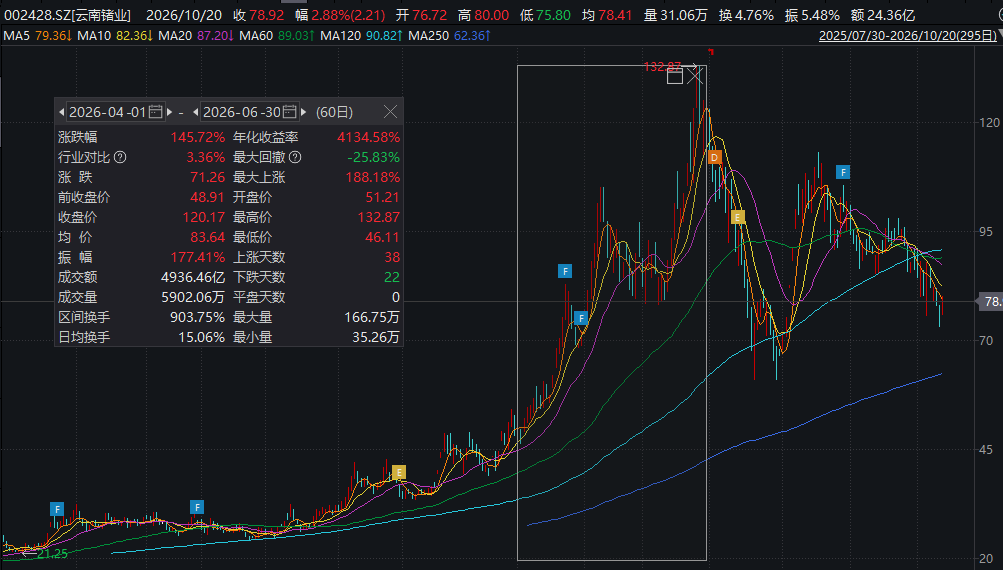The height and width of the screenshot is (570, 1003).
Task: Step start date 2026-04-01 forward one day
Action: [x=170, y=112]
